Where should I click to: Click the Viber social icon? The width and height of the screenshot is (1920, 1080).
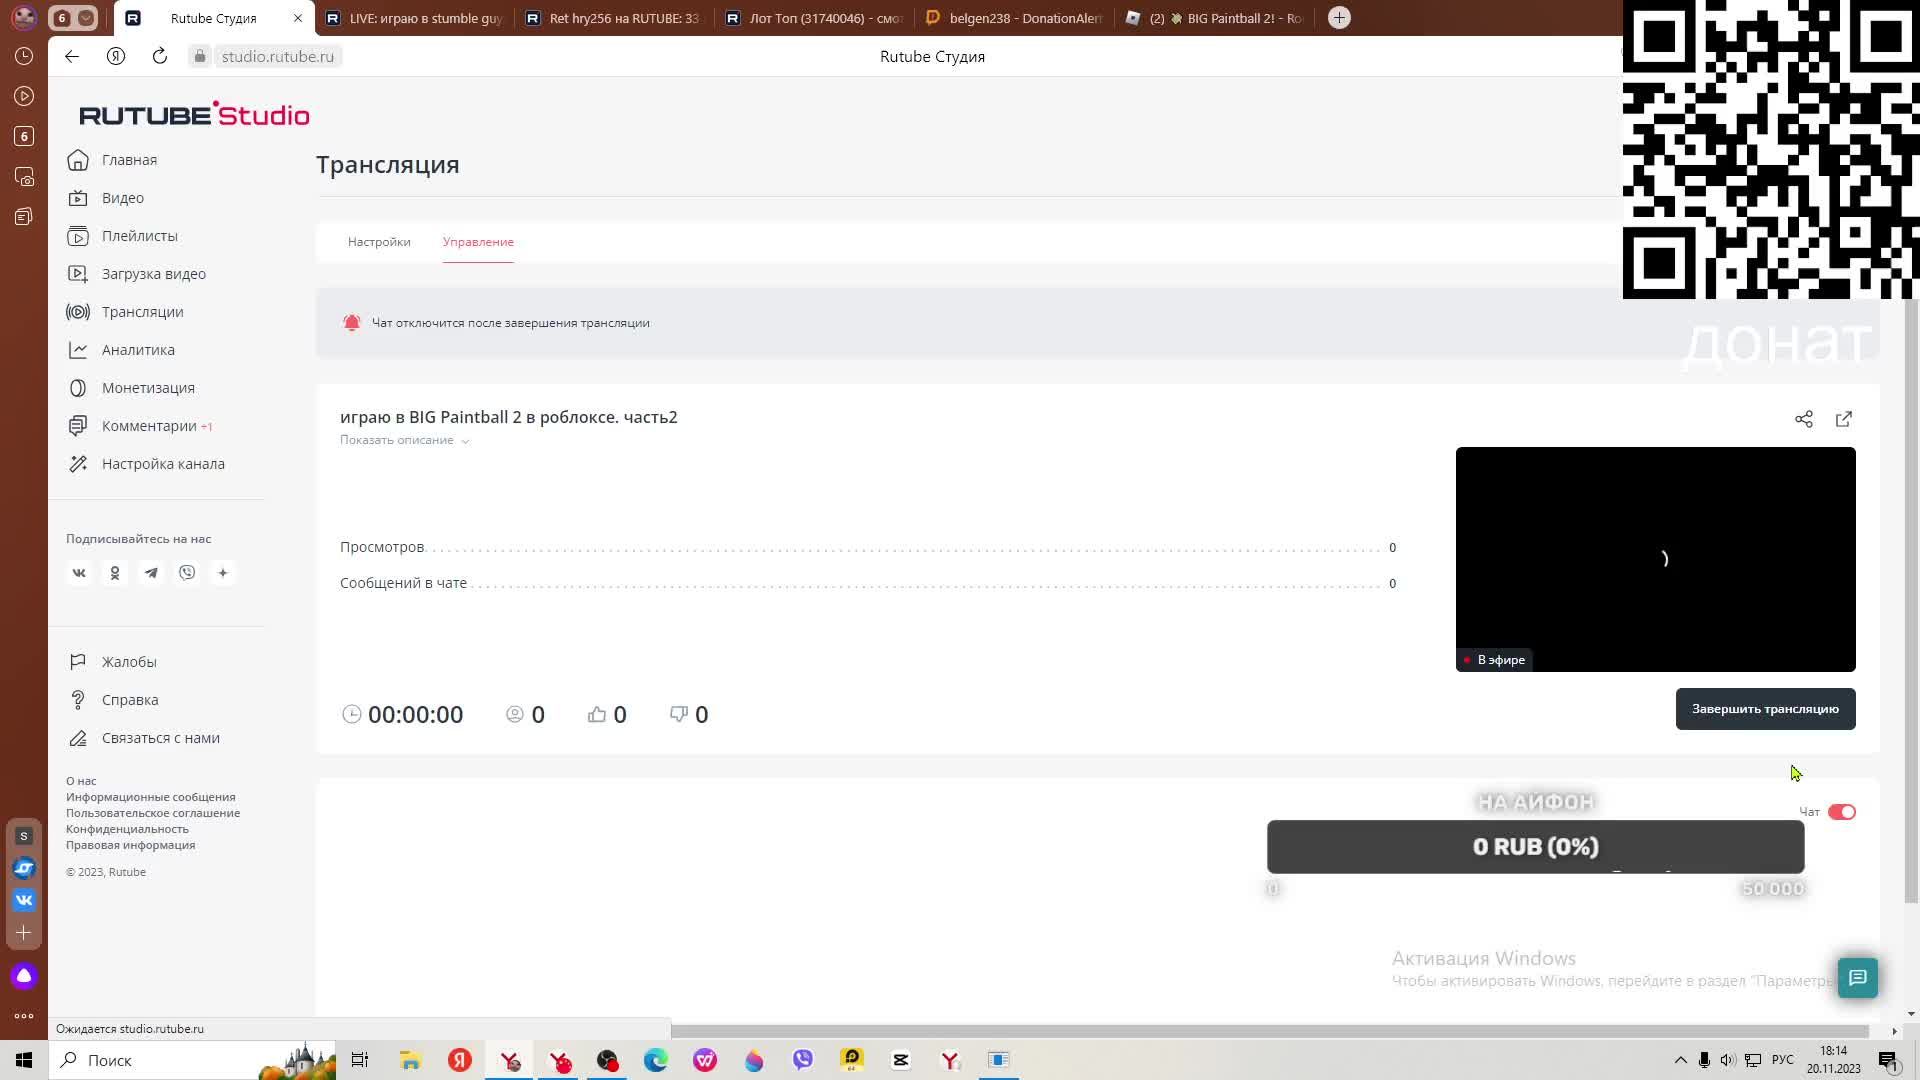click(x=187, y=573)
